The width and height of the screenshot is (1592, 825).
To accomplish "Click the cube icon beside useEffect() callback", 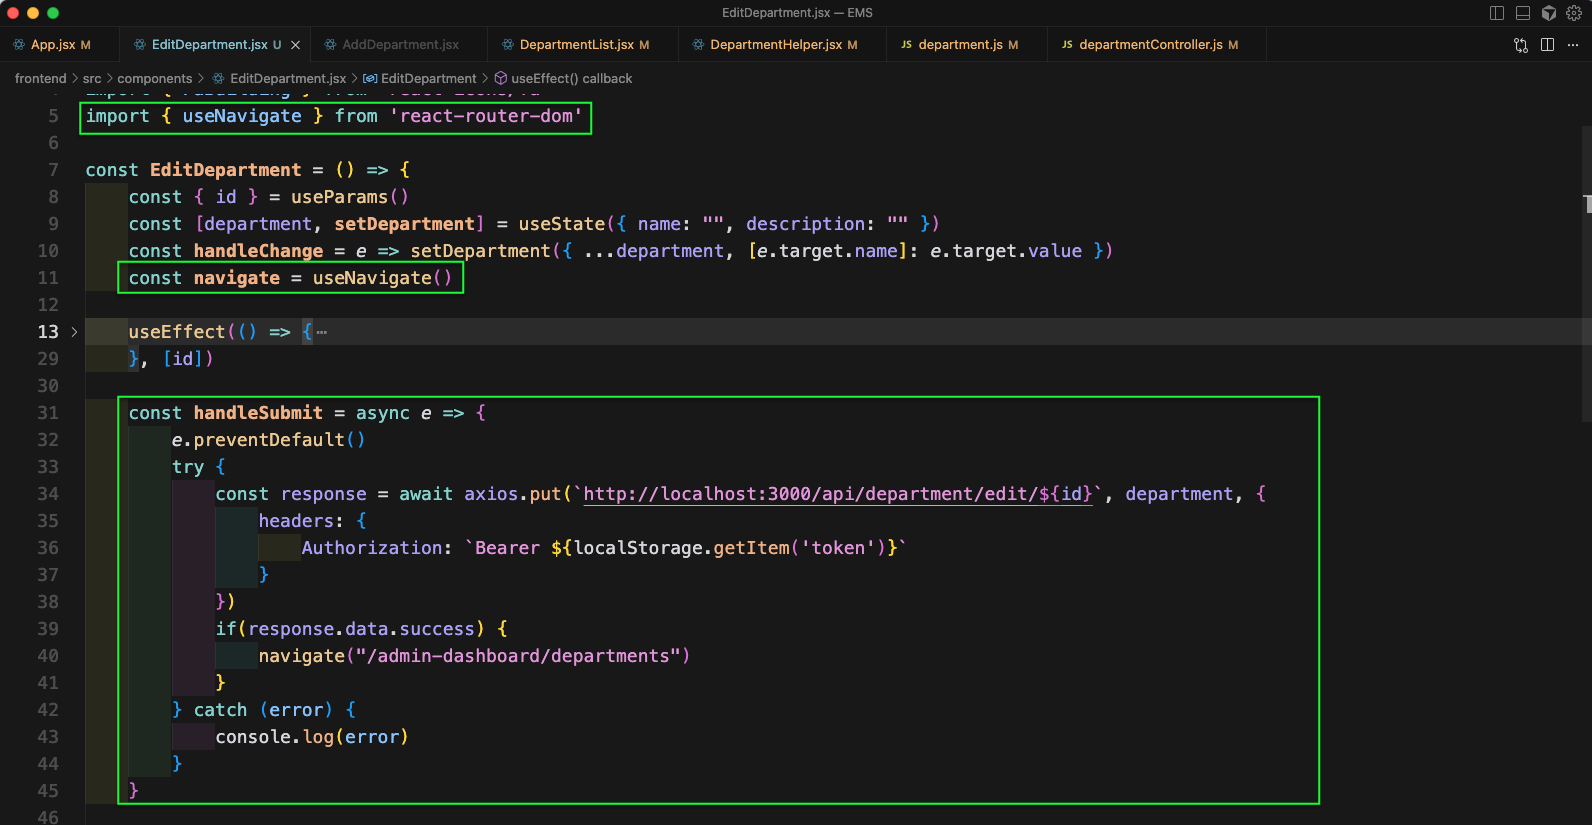I will click(x=501, y=79).
